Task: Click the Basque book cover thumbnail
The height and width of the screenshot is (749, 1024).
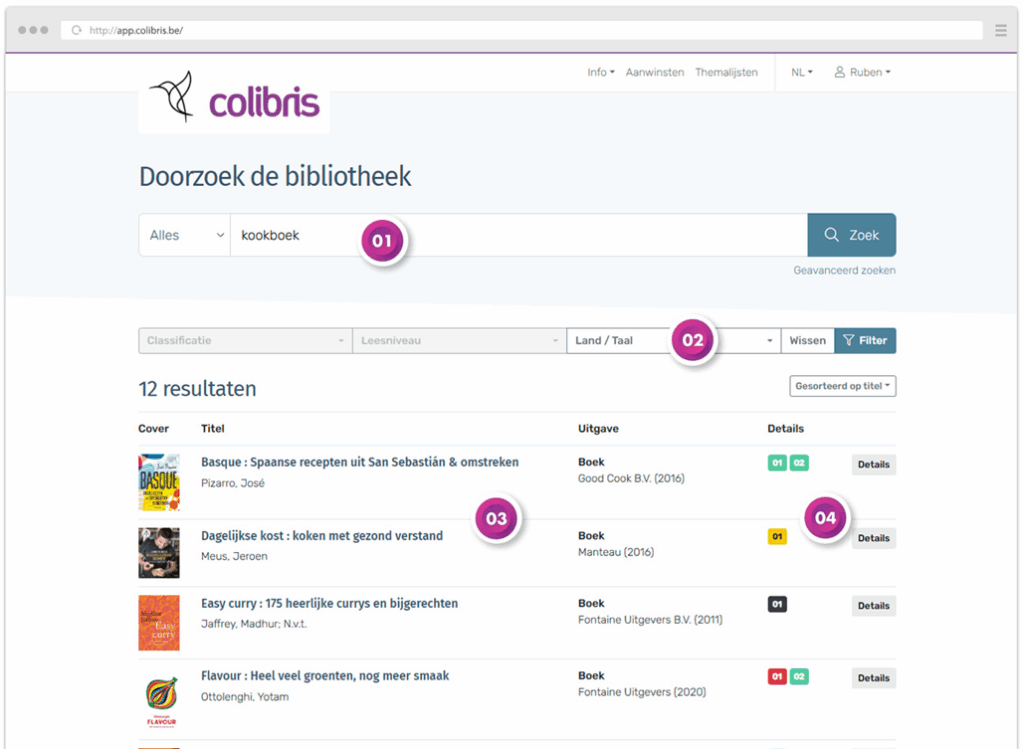Action: pyautogui.click(x=158, y=483)
